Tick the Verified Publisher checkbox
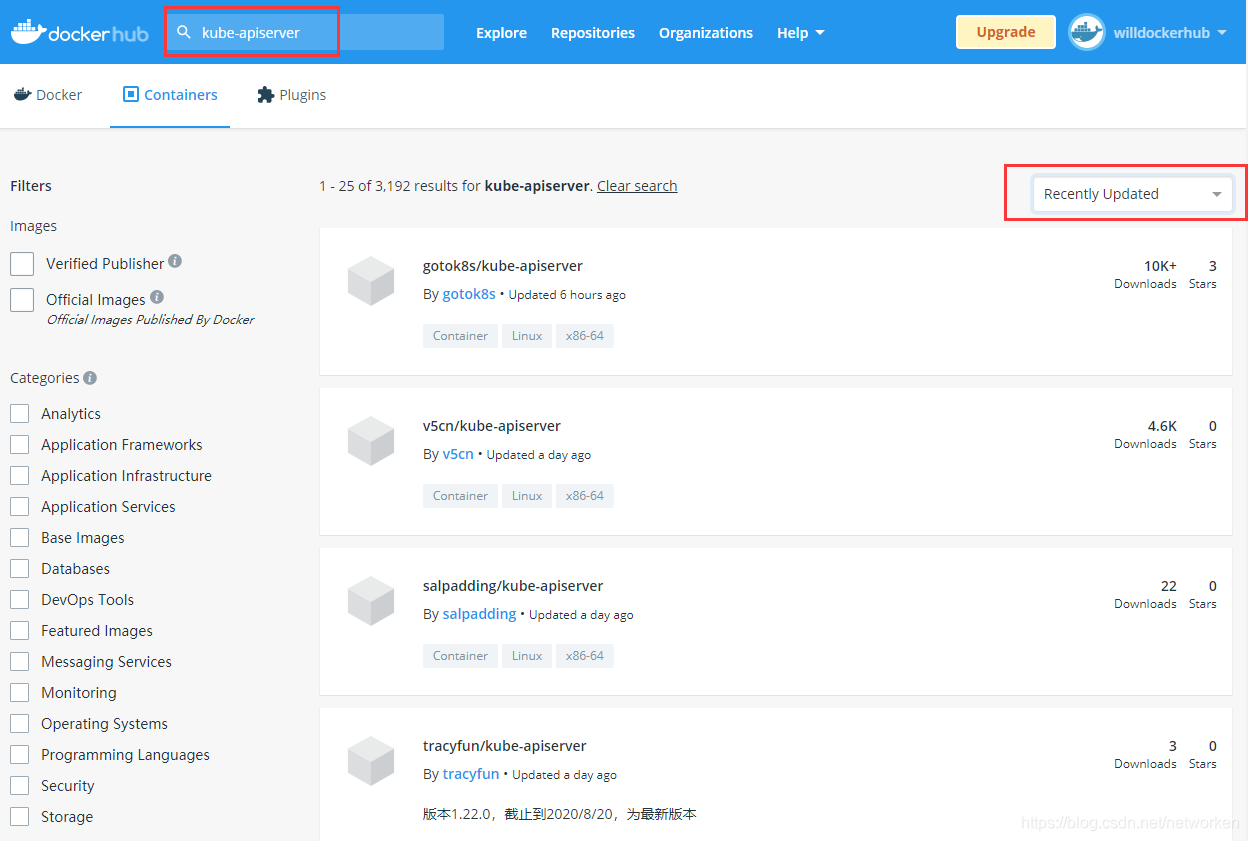The height and width of the screenshot is (841, 1248). pyautogui.click(x=22, y=264)
